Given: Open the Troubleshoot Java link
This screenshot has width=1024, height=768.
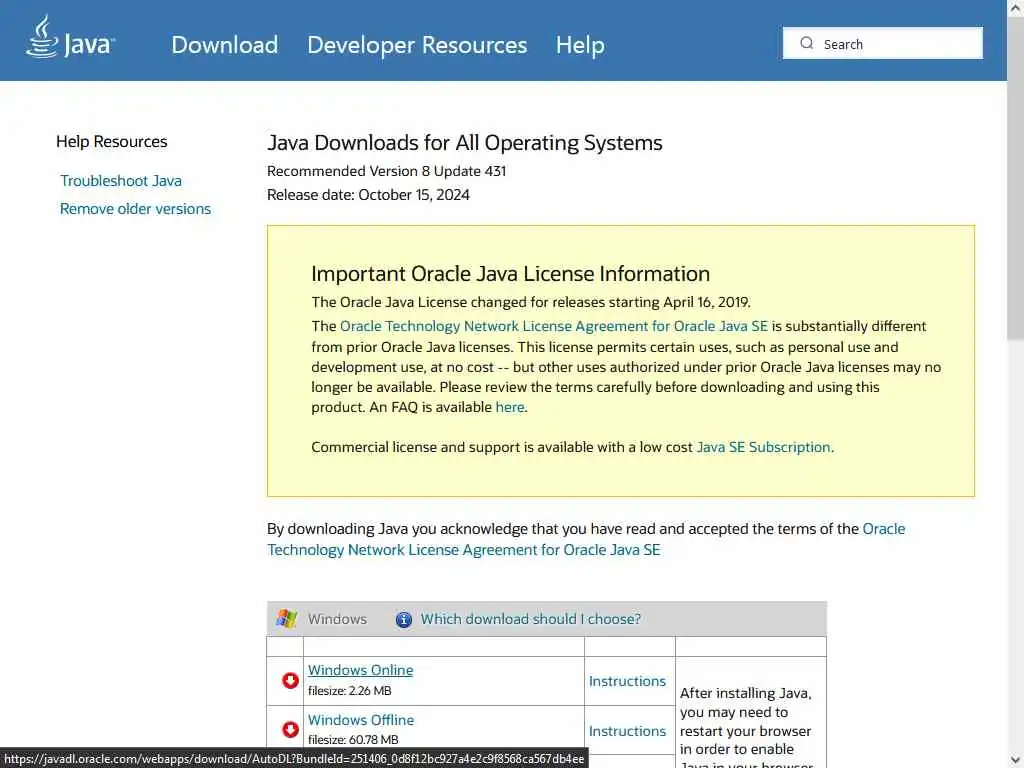Looking at the screenshot, I should pyautogui.click(x=121, y=181).
